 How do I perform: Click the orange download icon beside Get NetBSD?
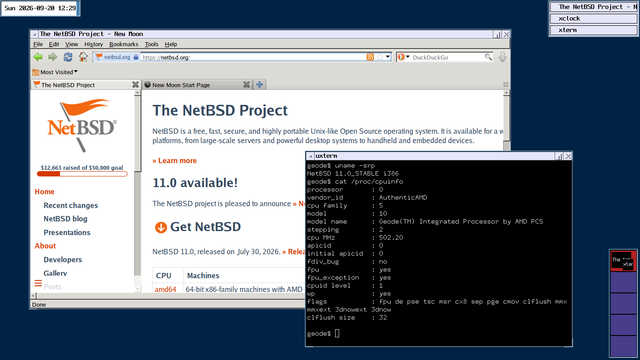click(x=161, y=227)
